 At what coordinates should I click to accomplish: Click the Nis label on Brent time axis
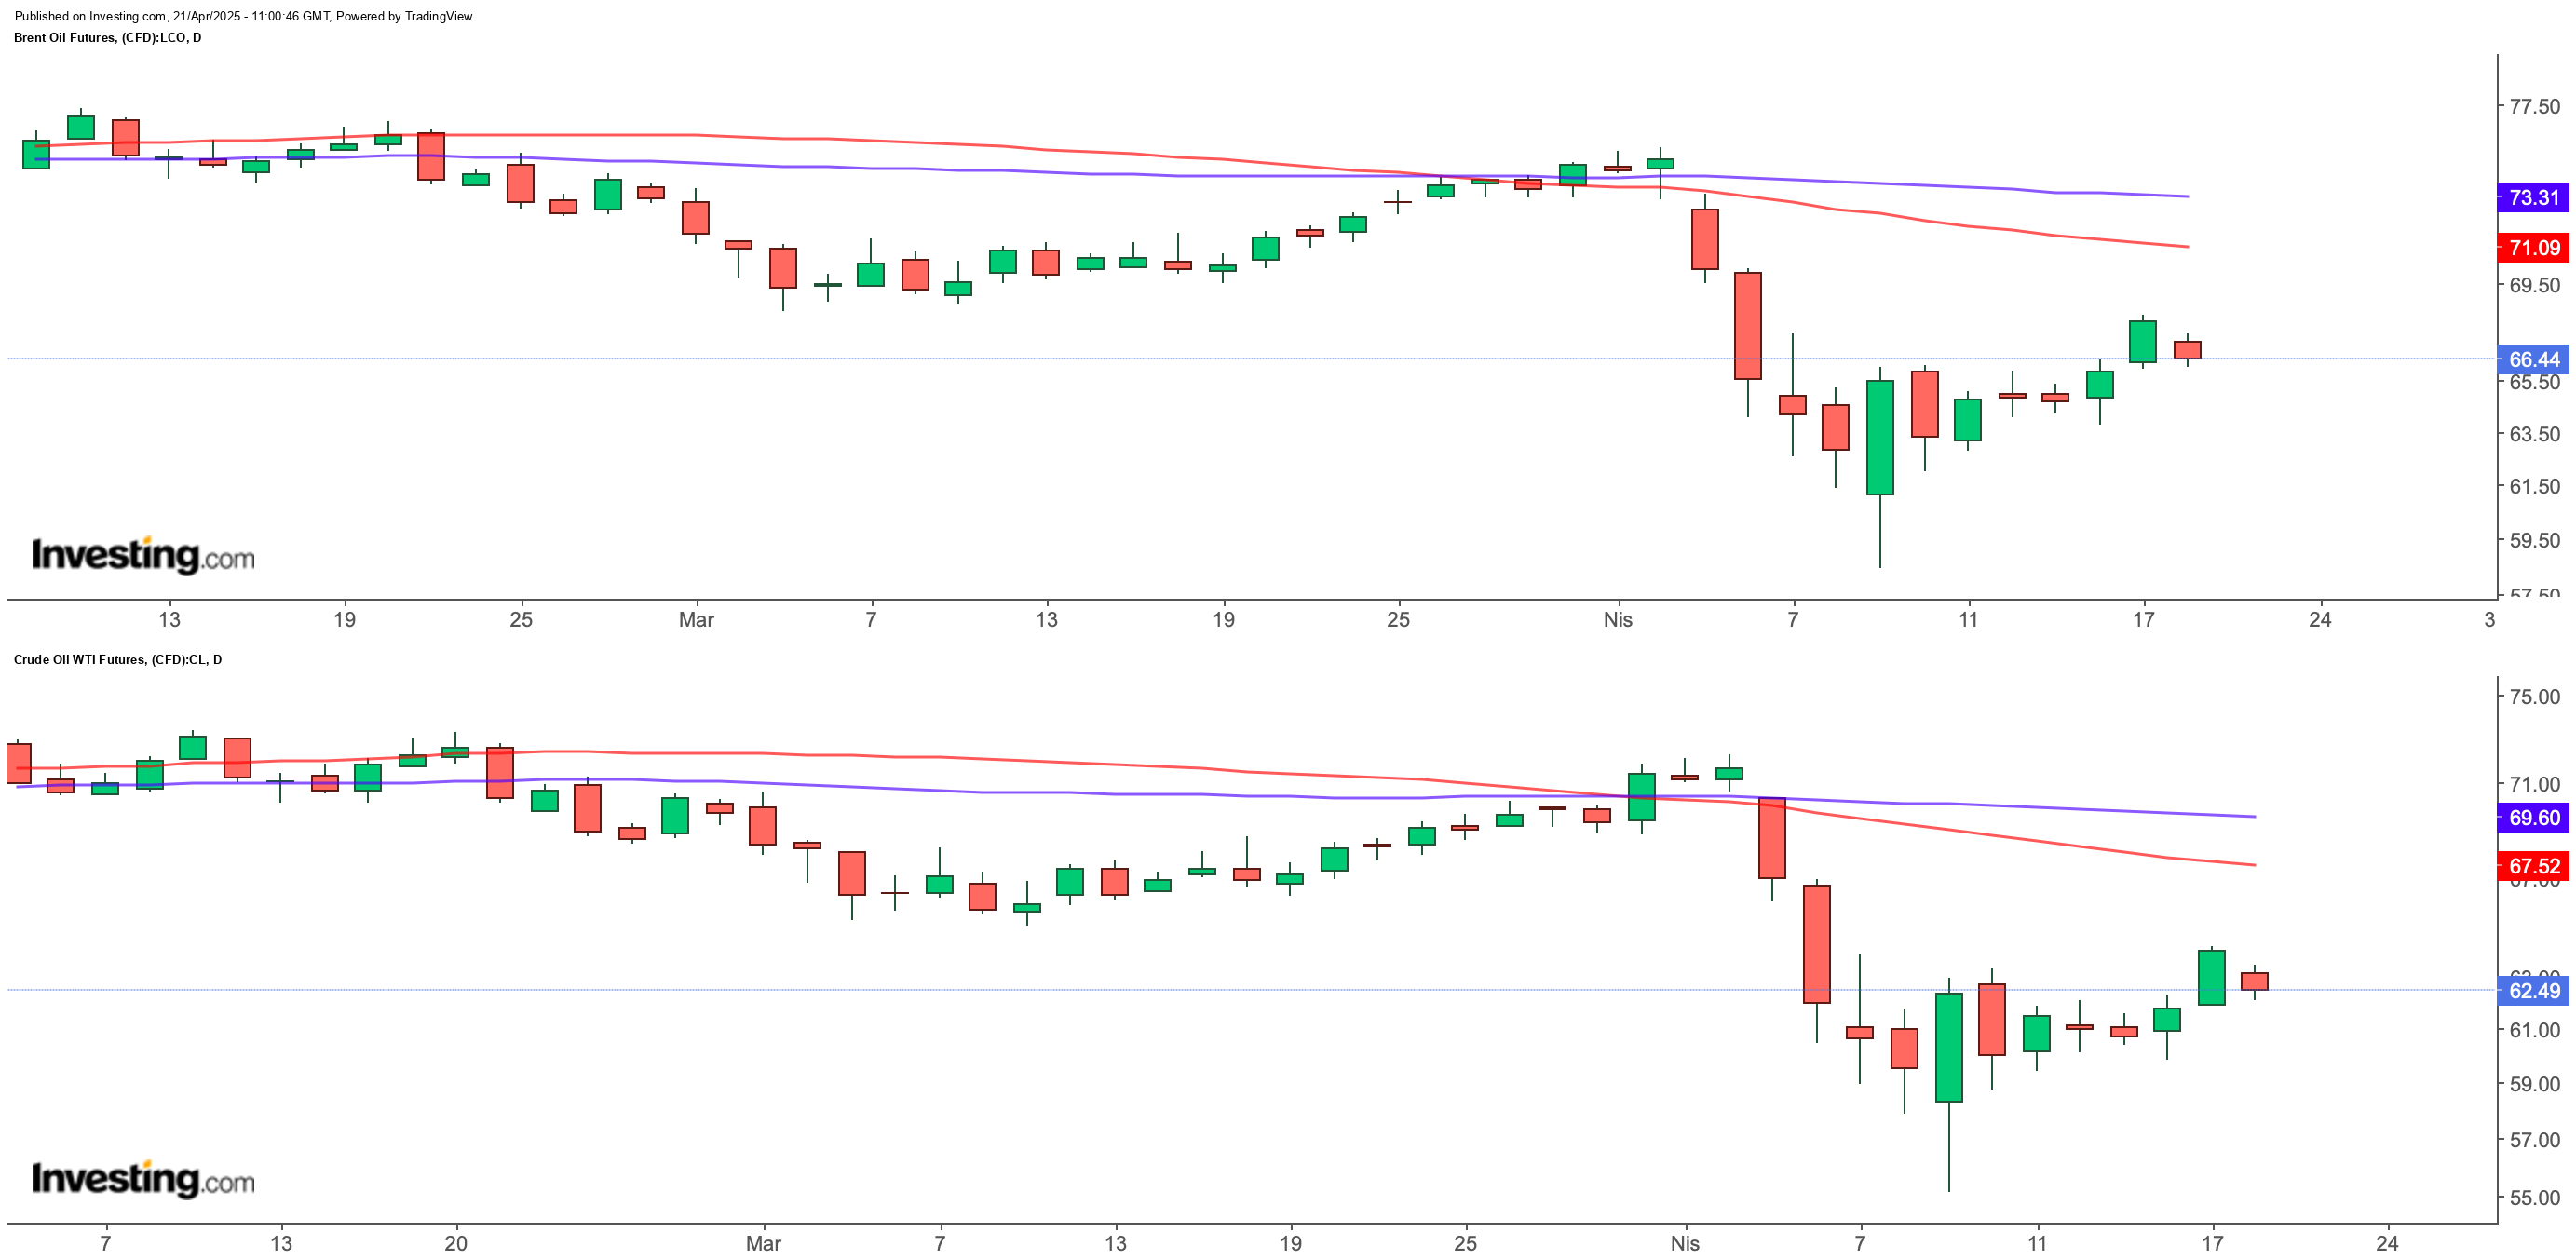pyautogui.click(x=1618, y=620)
